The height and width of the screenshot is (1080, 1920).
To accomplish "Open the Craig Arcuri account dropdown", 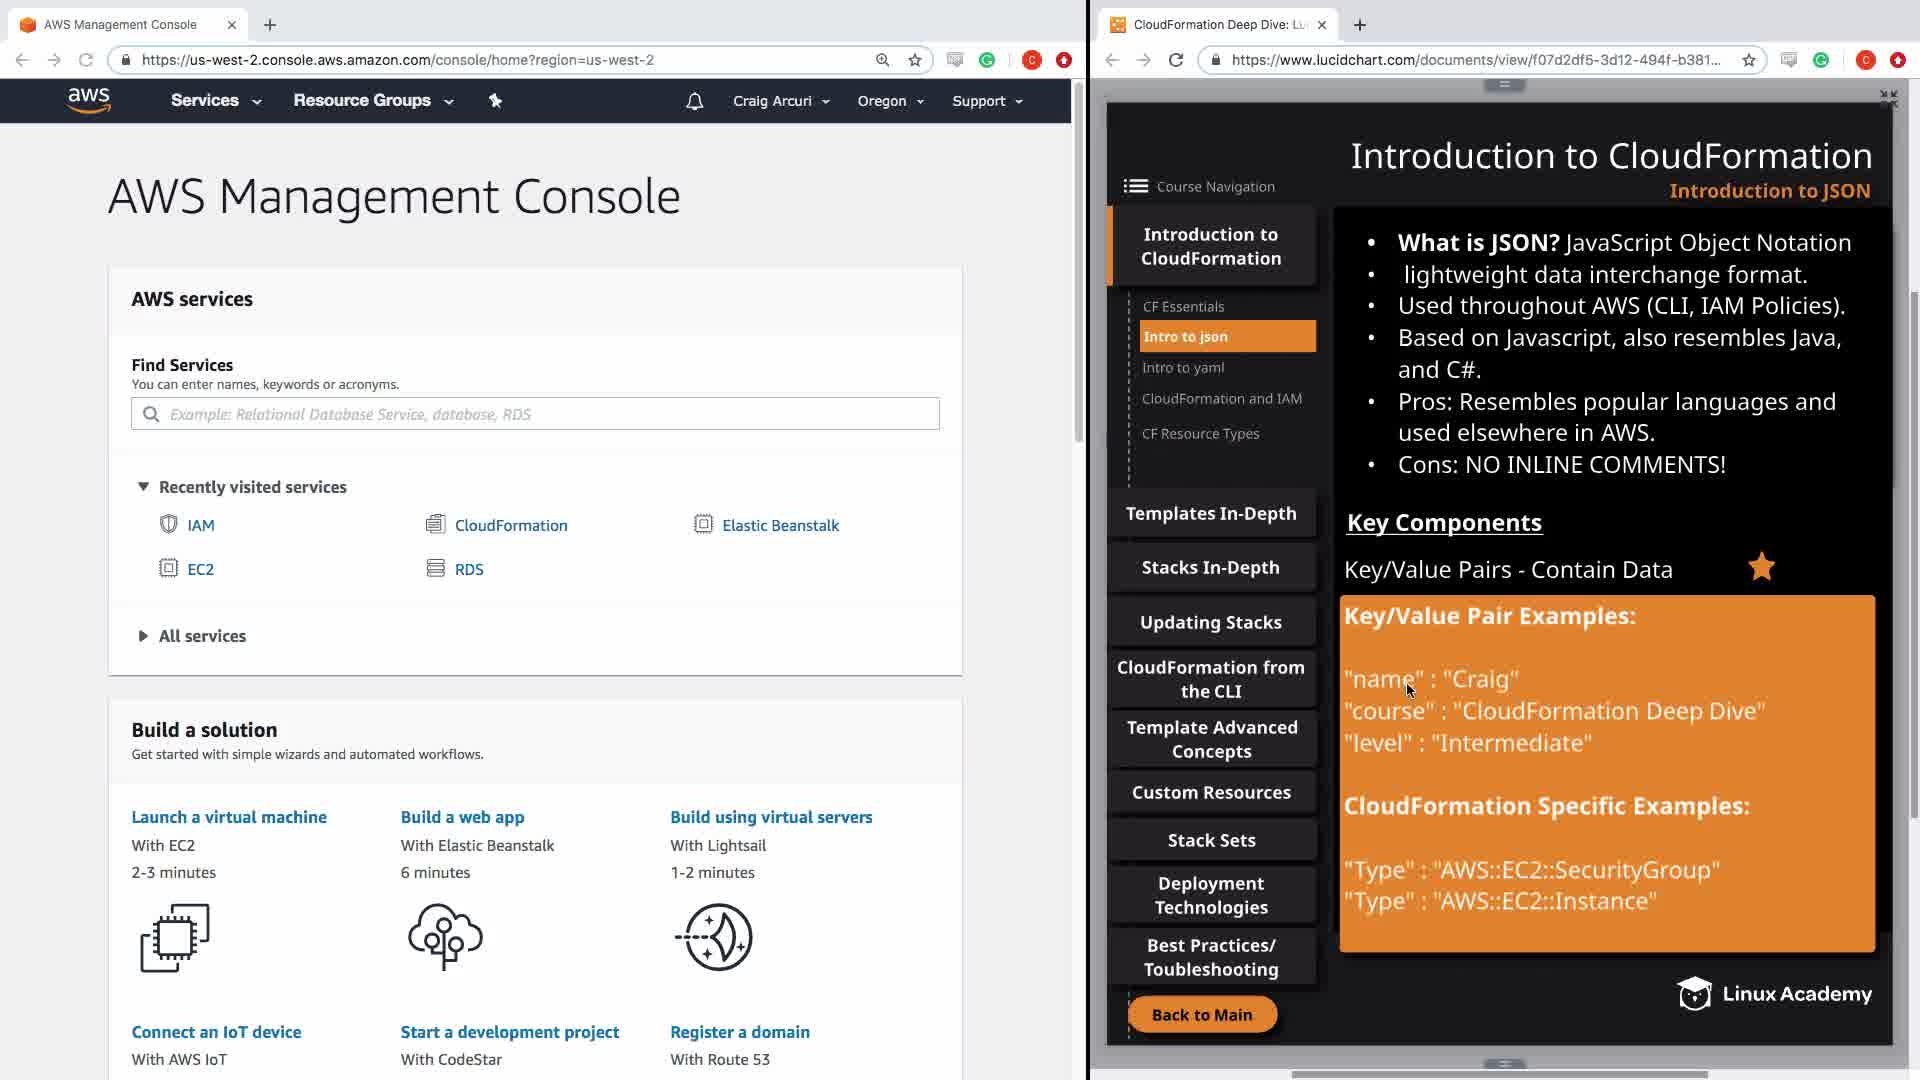I will (780, 101).
